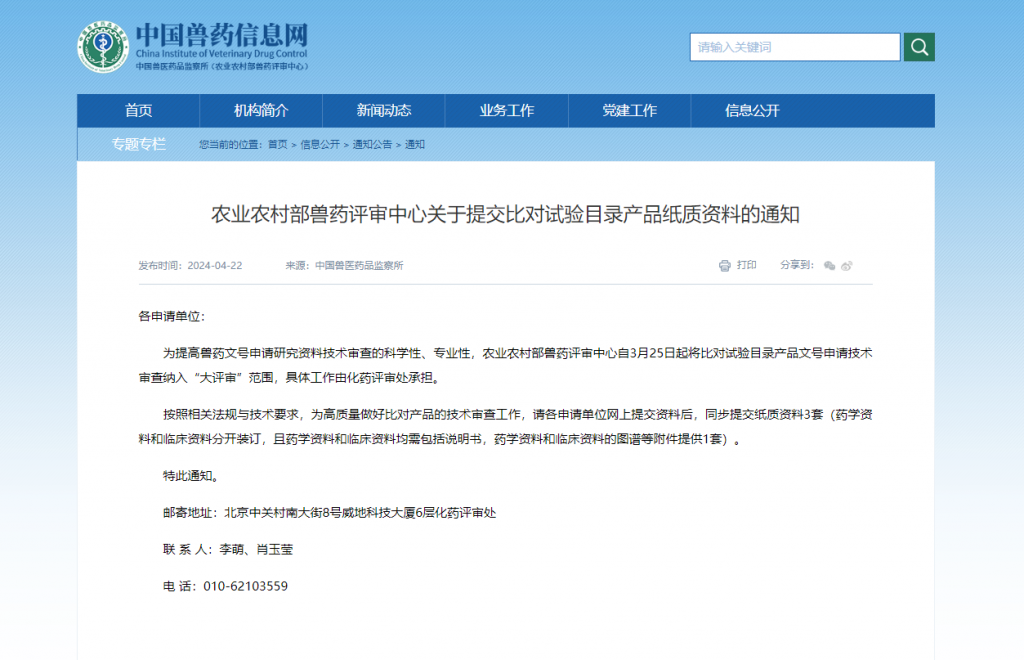Screen dimensions: 1024x660
Task: Open the 首页 navigation menu item
Action: [139, 111]
